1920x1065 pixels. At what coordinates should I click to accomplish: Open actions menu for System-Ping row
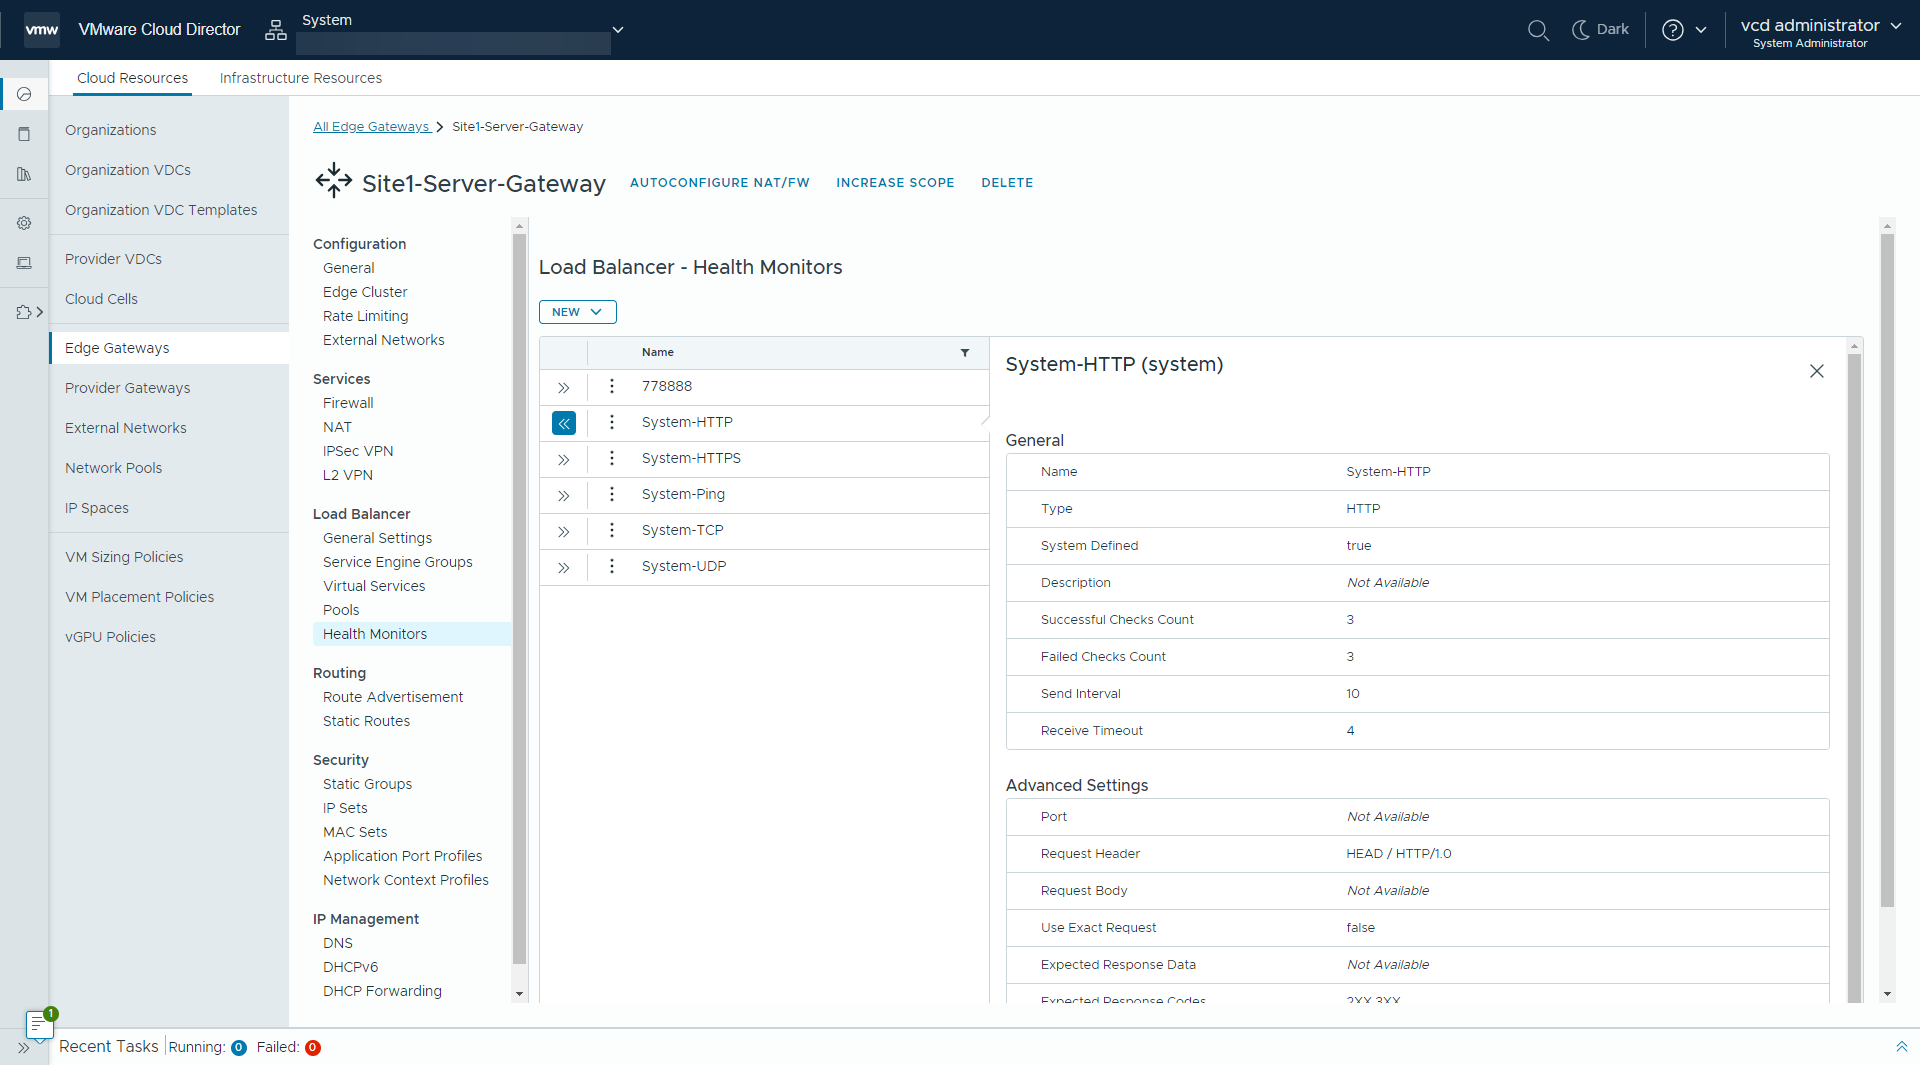point(612,494)
